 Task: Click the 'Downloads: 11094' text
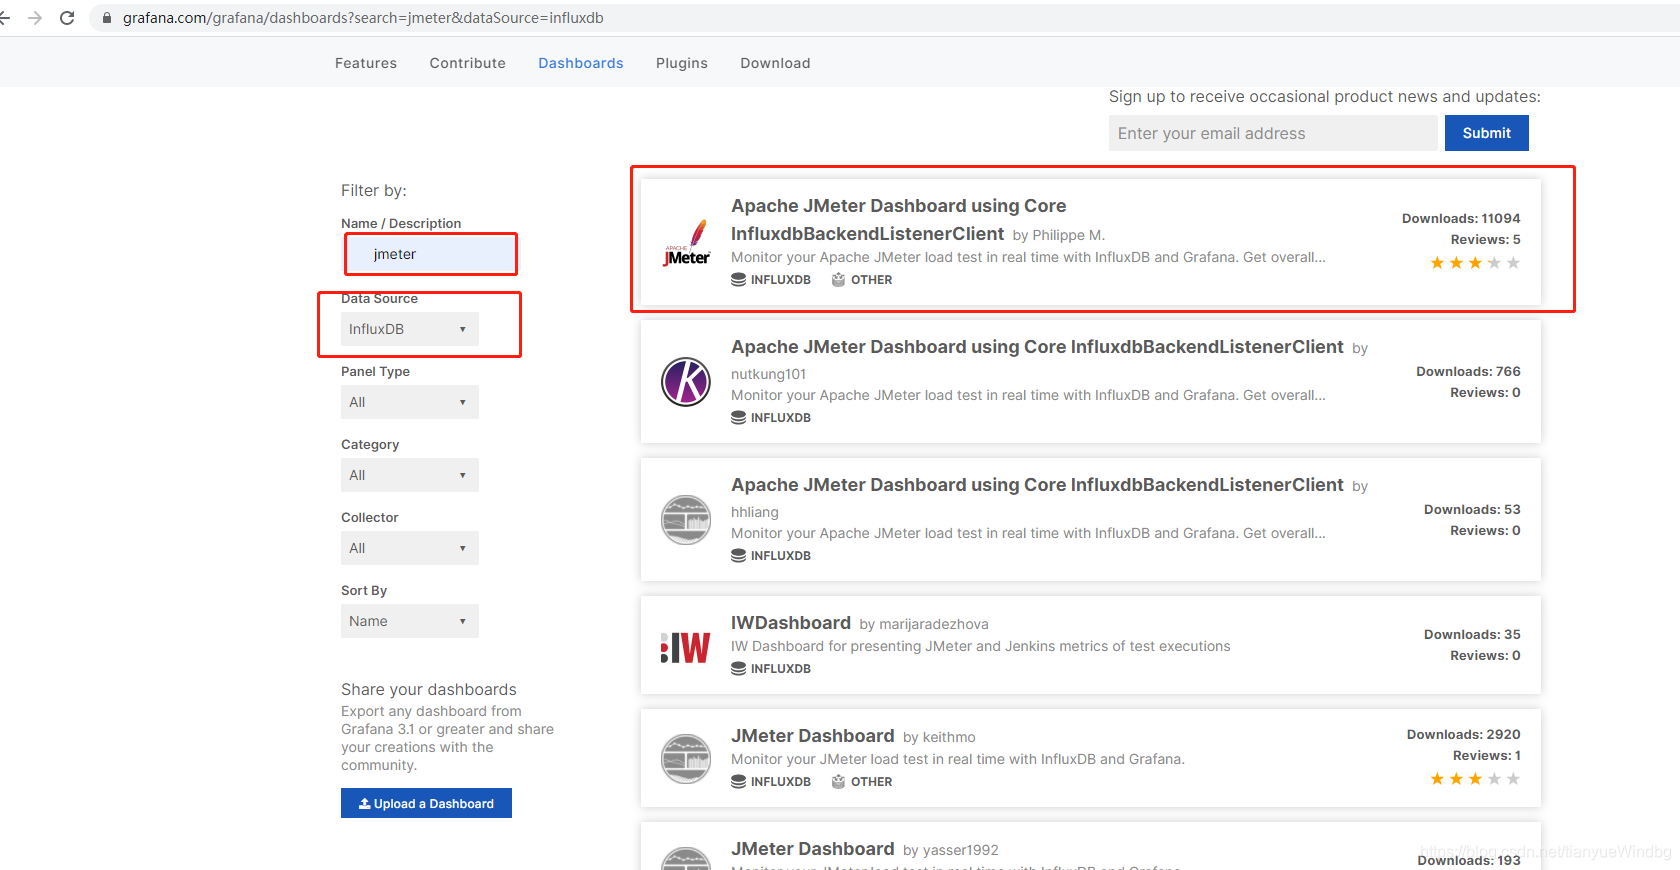[x=1461, y=218]
